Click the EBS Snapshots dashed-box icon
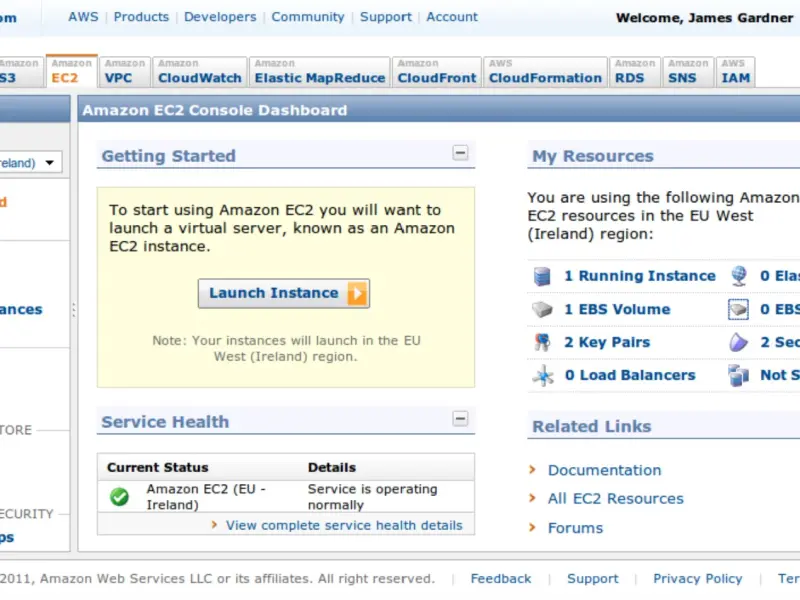Viewport: 800px width, 600px height. tap(738, 309)
